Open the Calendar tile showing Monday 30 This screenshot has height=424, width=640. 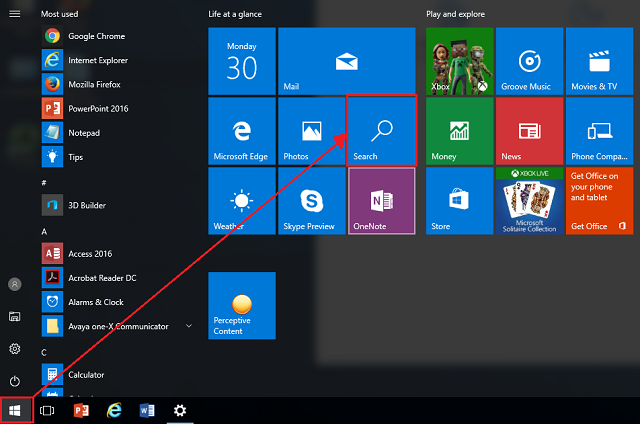point(242,61)
